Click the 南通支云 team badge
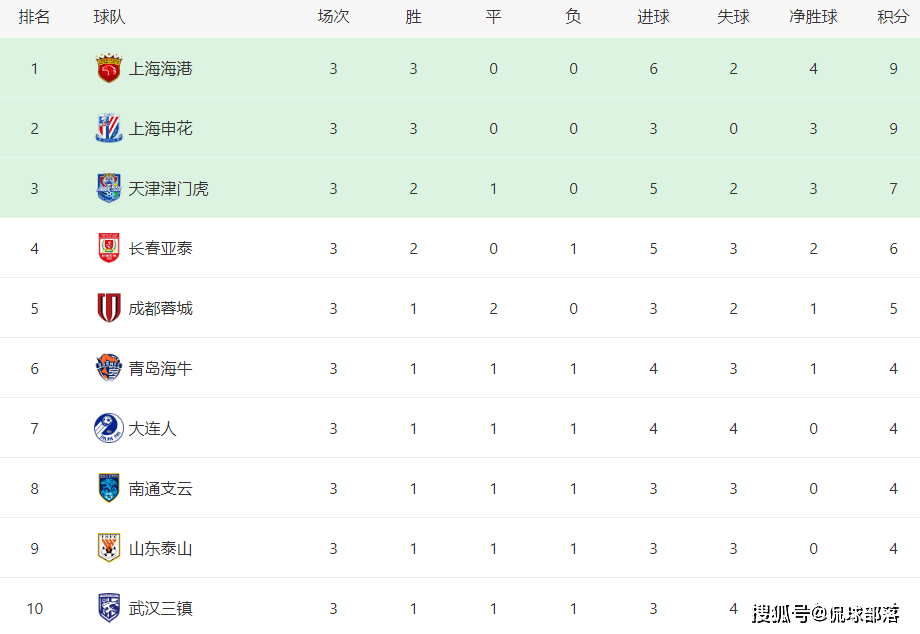This screenshot has width=920, height=634. pos(109,488)
